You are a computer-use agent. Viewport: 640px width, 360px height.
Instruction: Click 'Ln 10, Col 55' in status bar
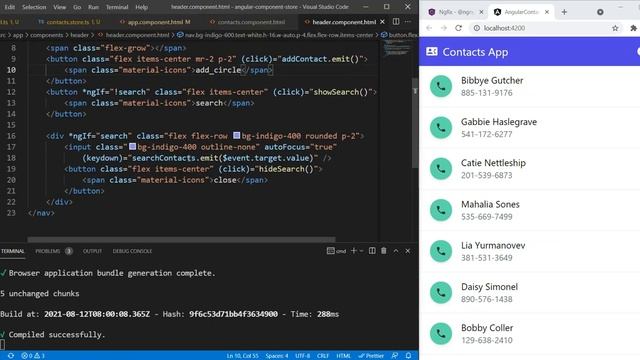(242, 356)
